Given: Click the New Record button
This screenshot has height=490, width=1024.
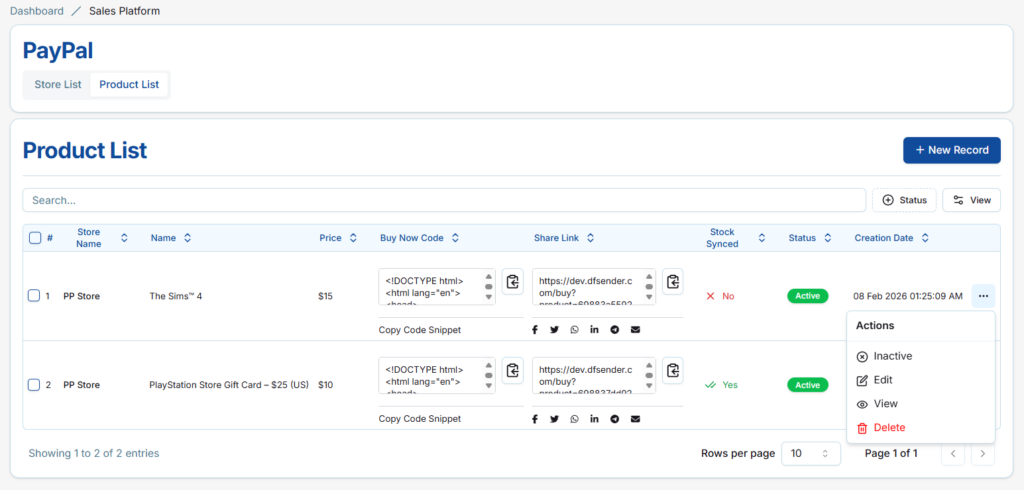Looking at the screenshot, I should click(x=951, y=150).
